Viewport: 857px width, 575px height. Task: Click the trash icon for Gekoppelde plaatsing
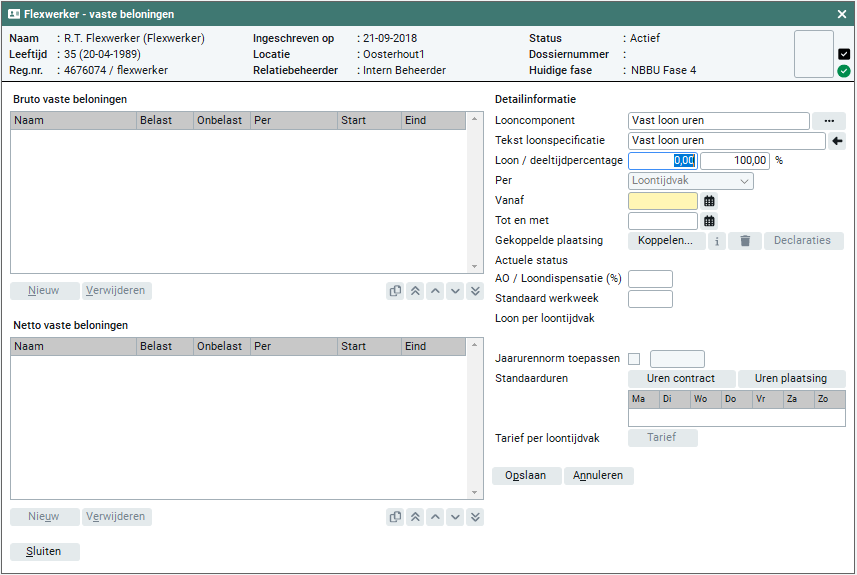point(744,241)
